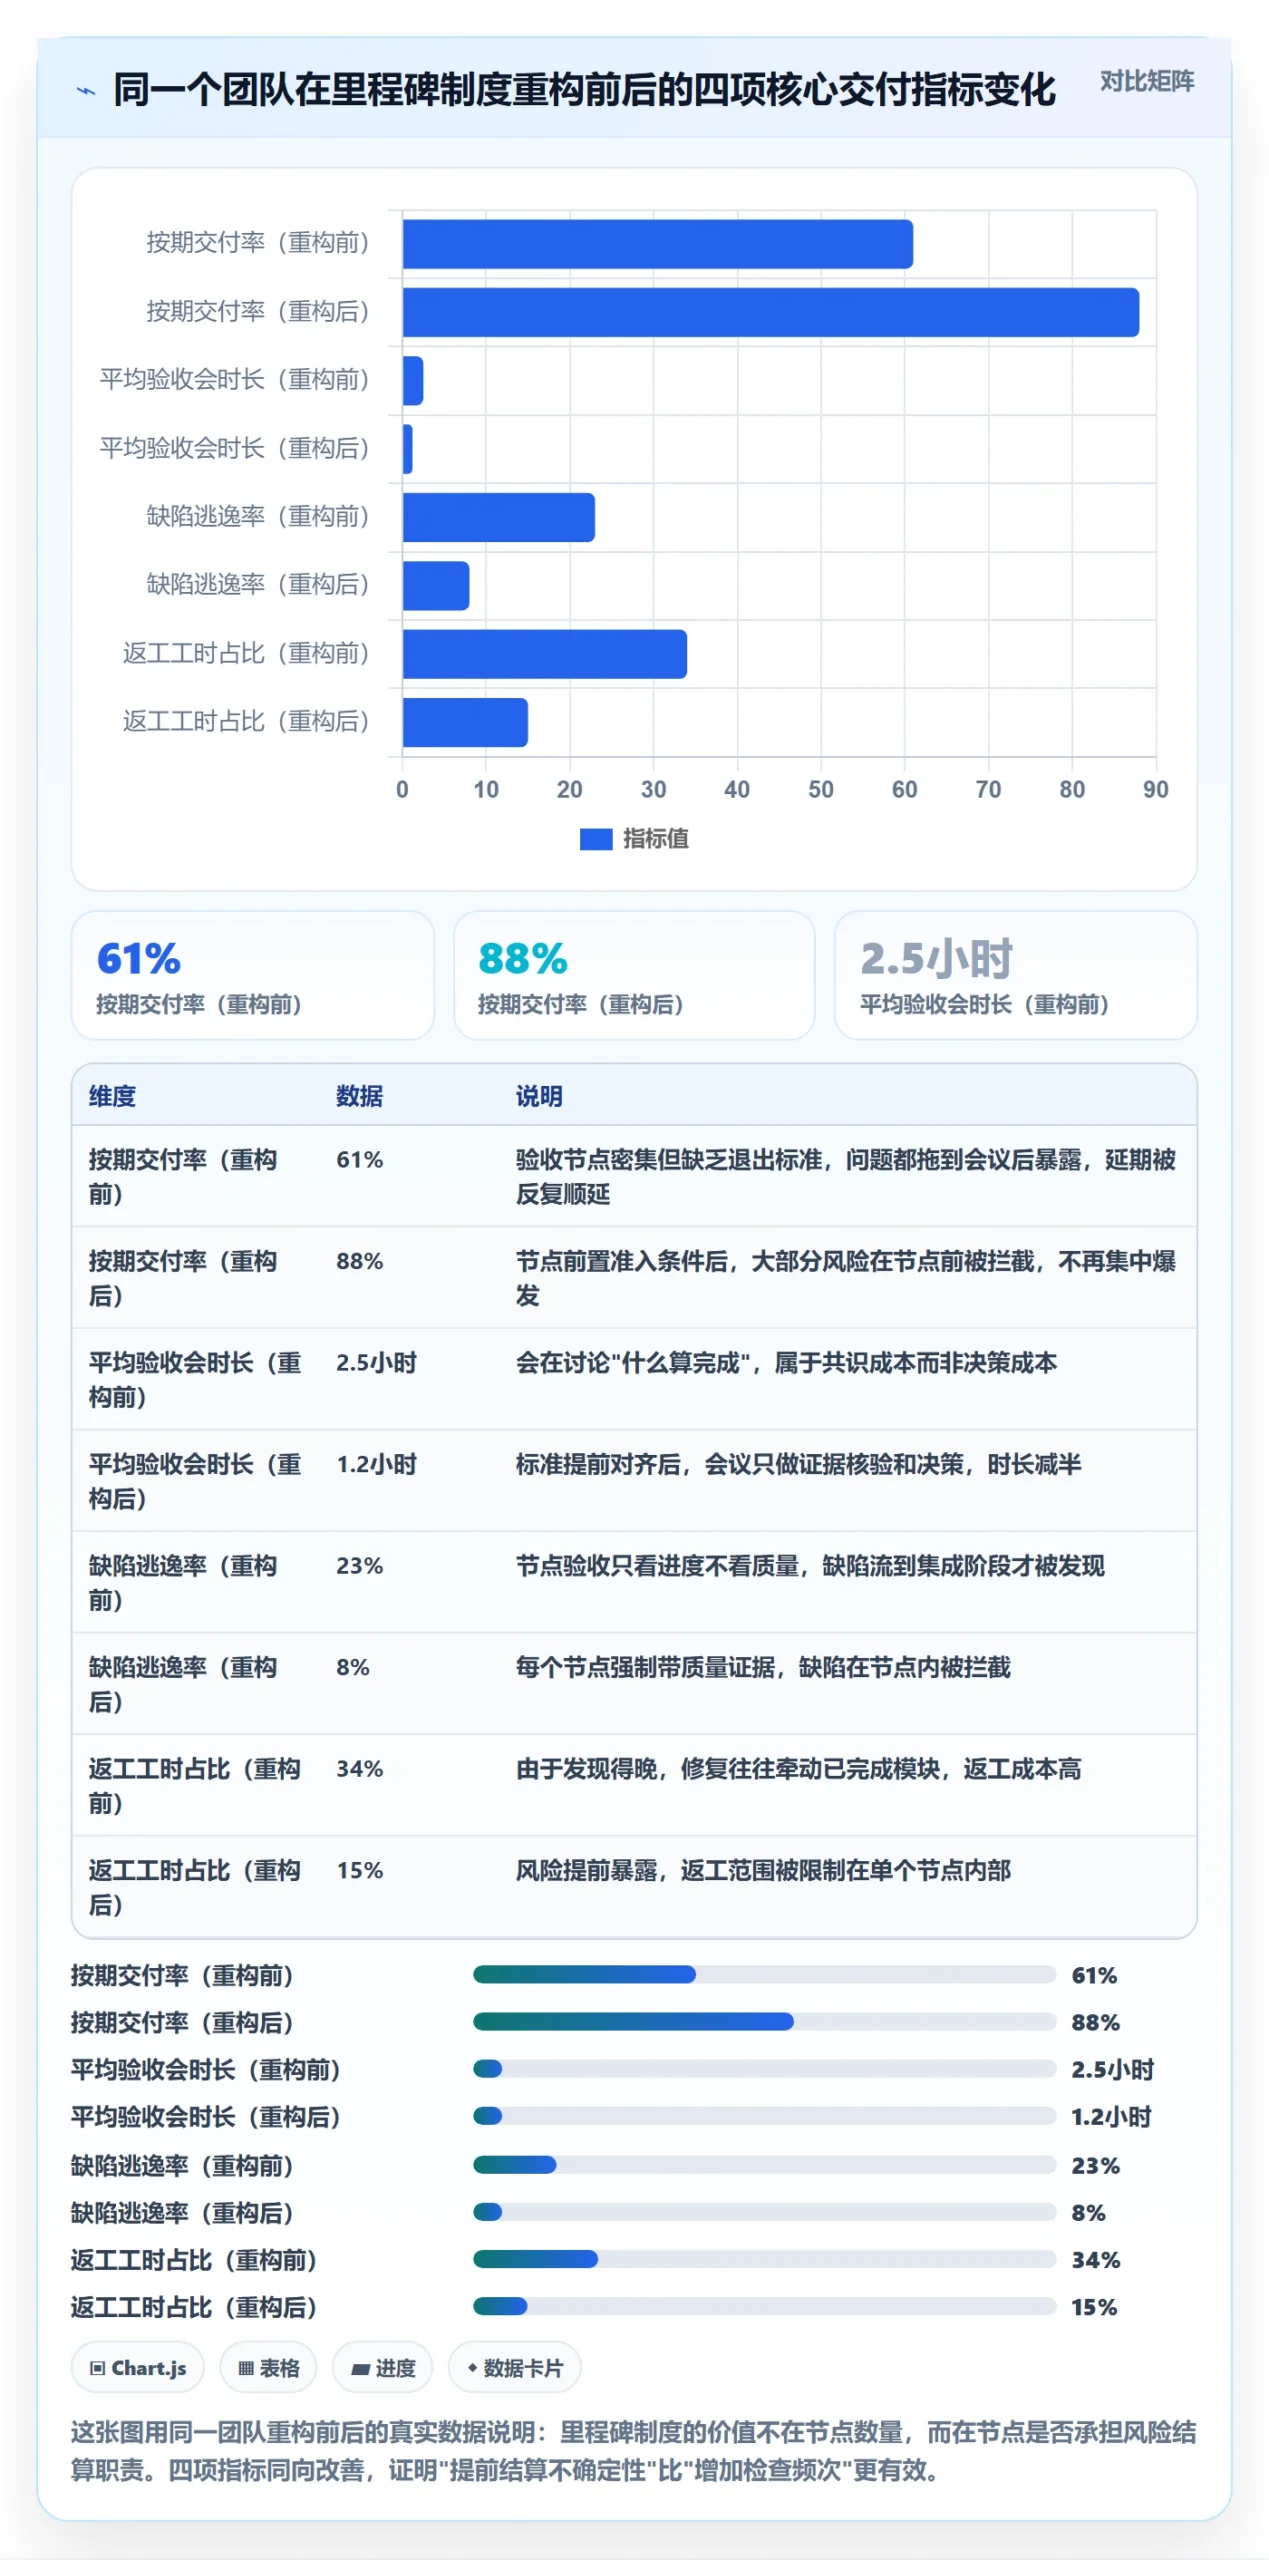Click progress bar for 缺陷逃逸率（重构前）23%

click(764, 2164)
